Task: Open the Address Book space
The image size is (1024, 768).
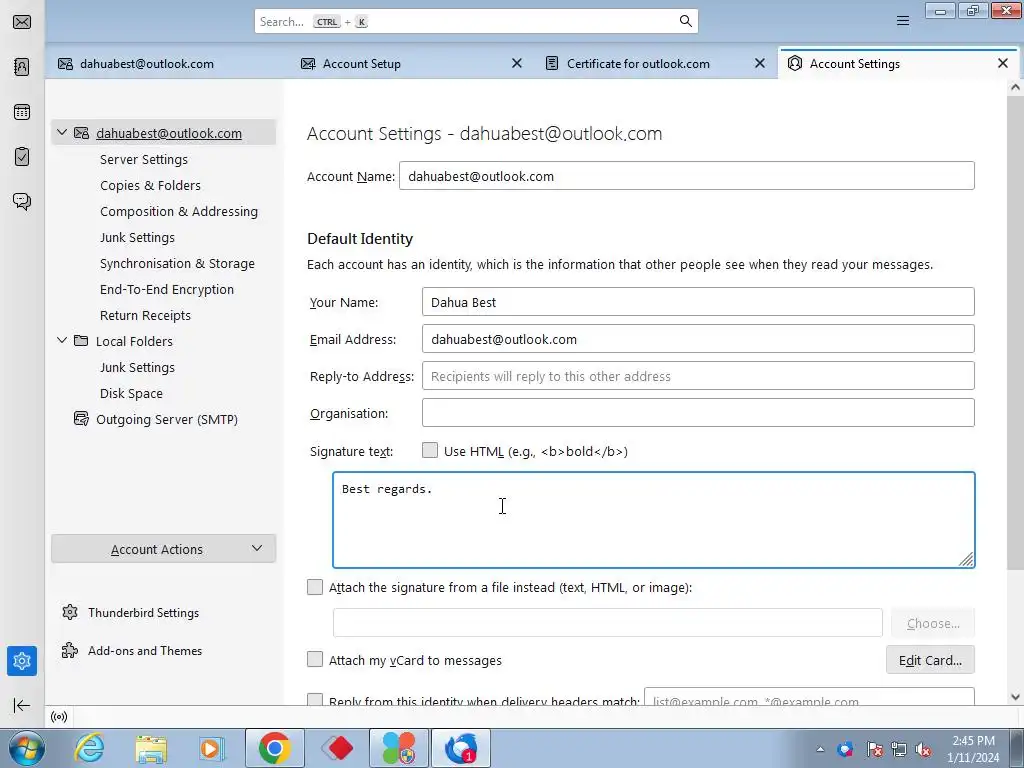Action: (x=22, y=67)
